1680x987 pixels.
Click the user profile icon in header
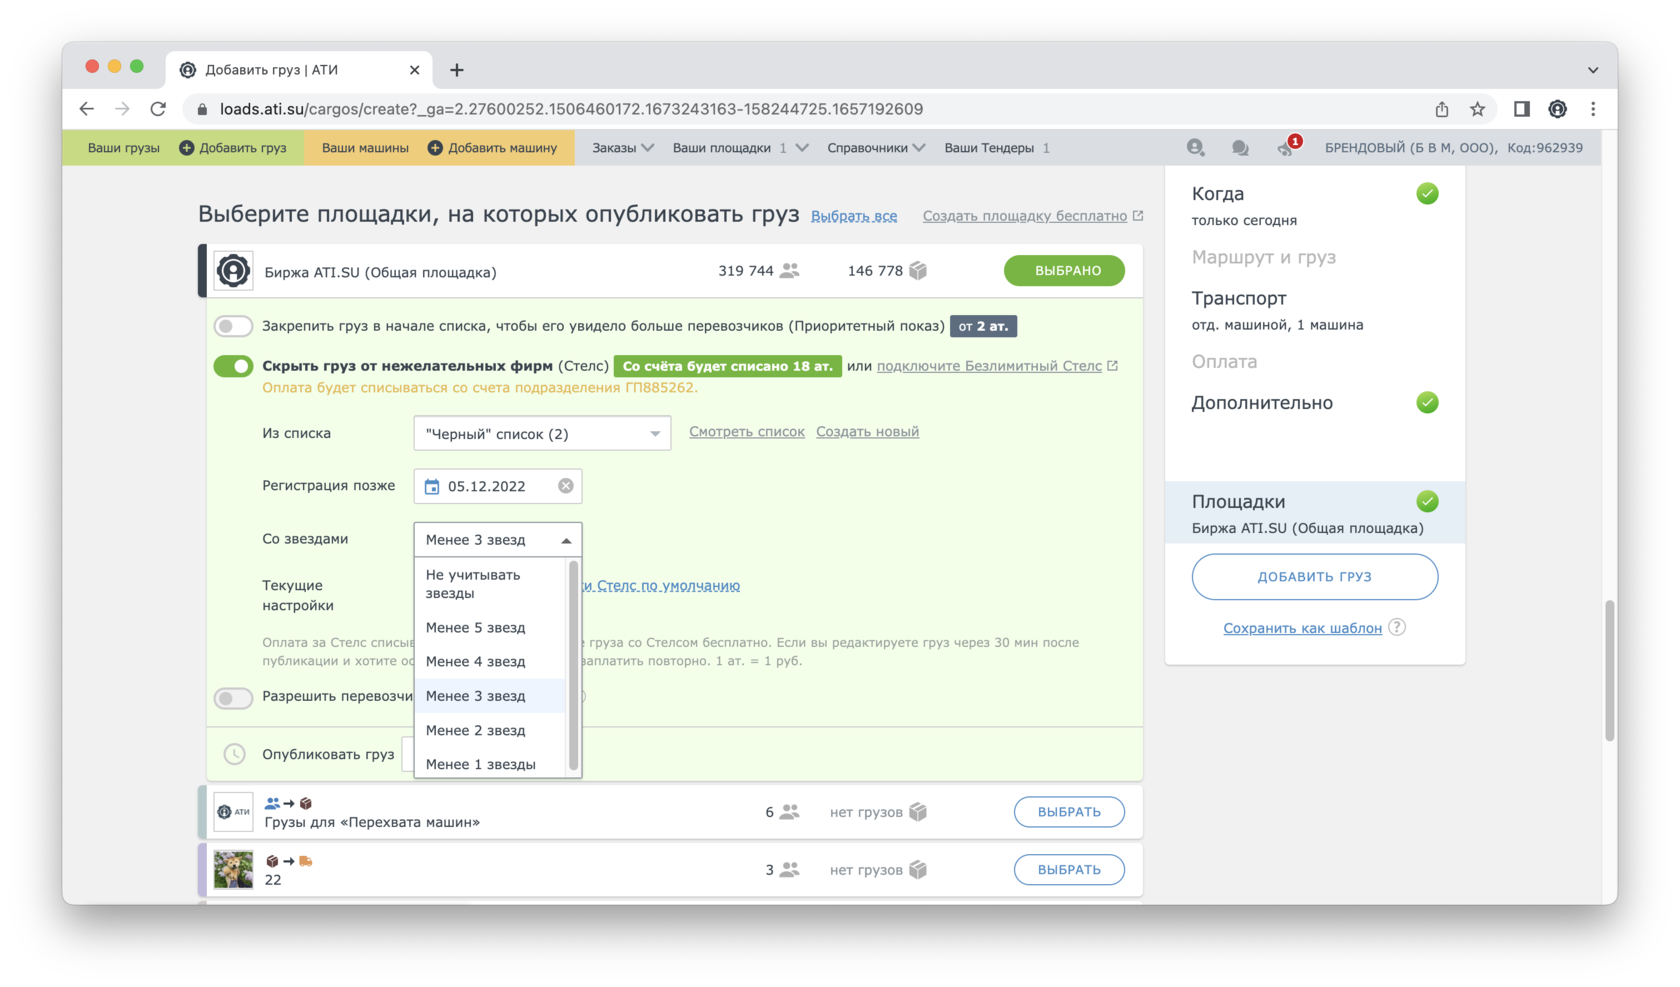click(x=1195, y=148)
